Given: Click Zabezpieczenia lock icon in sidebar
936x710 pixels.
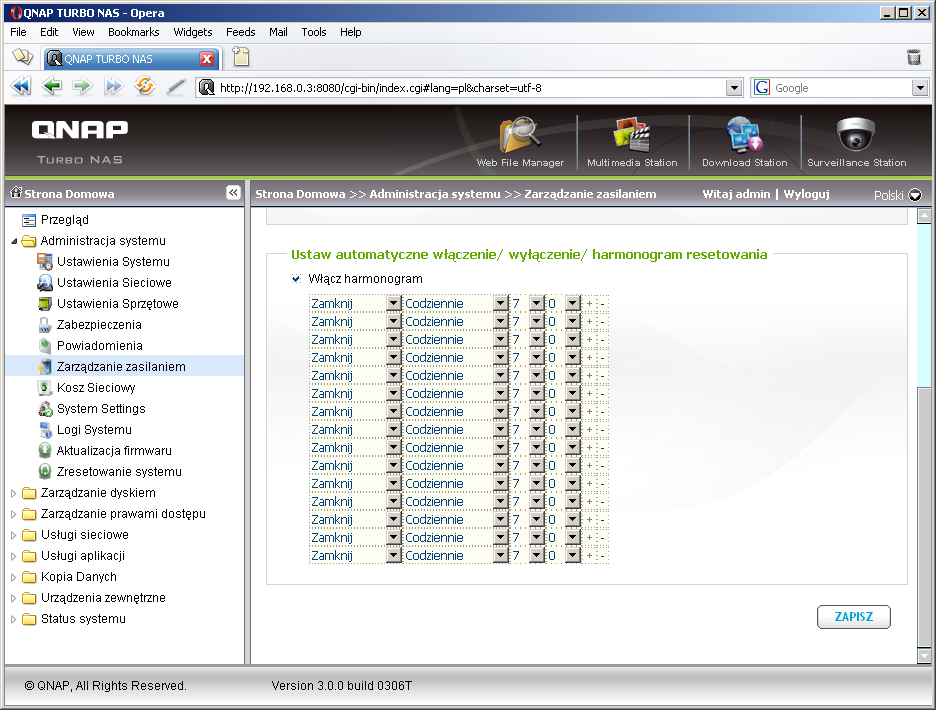Looking at the screenshot, I should [45, 325].
